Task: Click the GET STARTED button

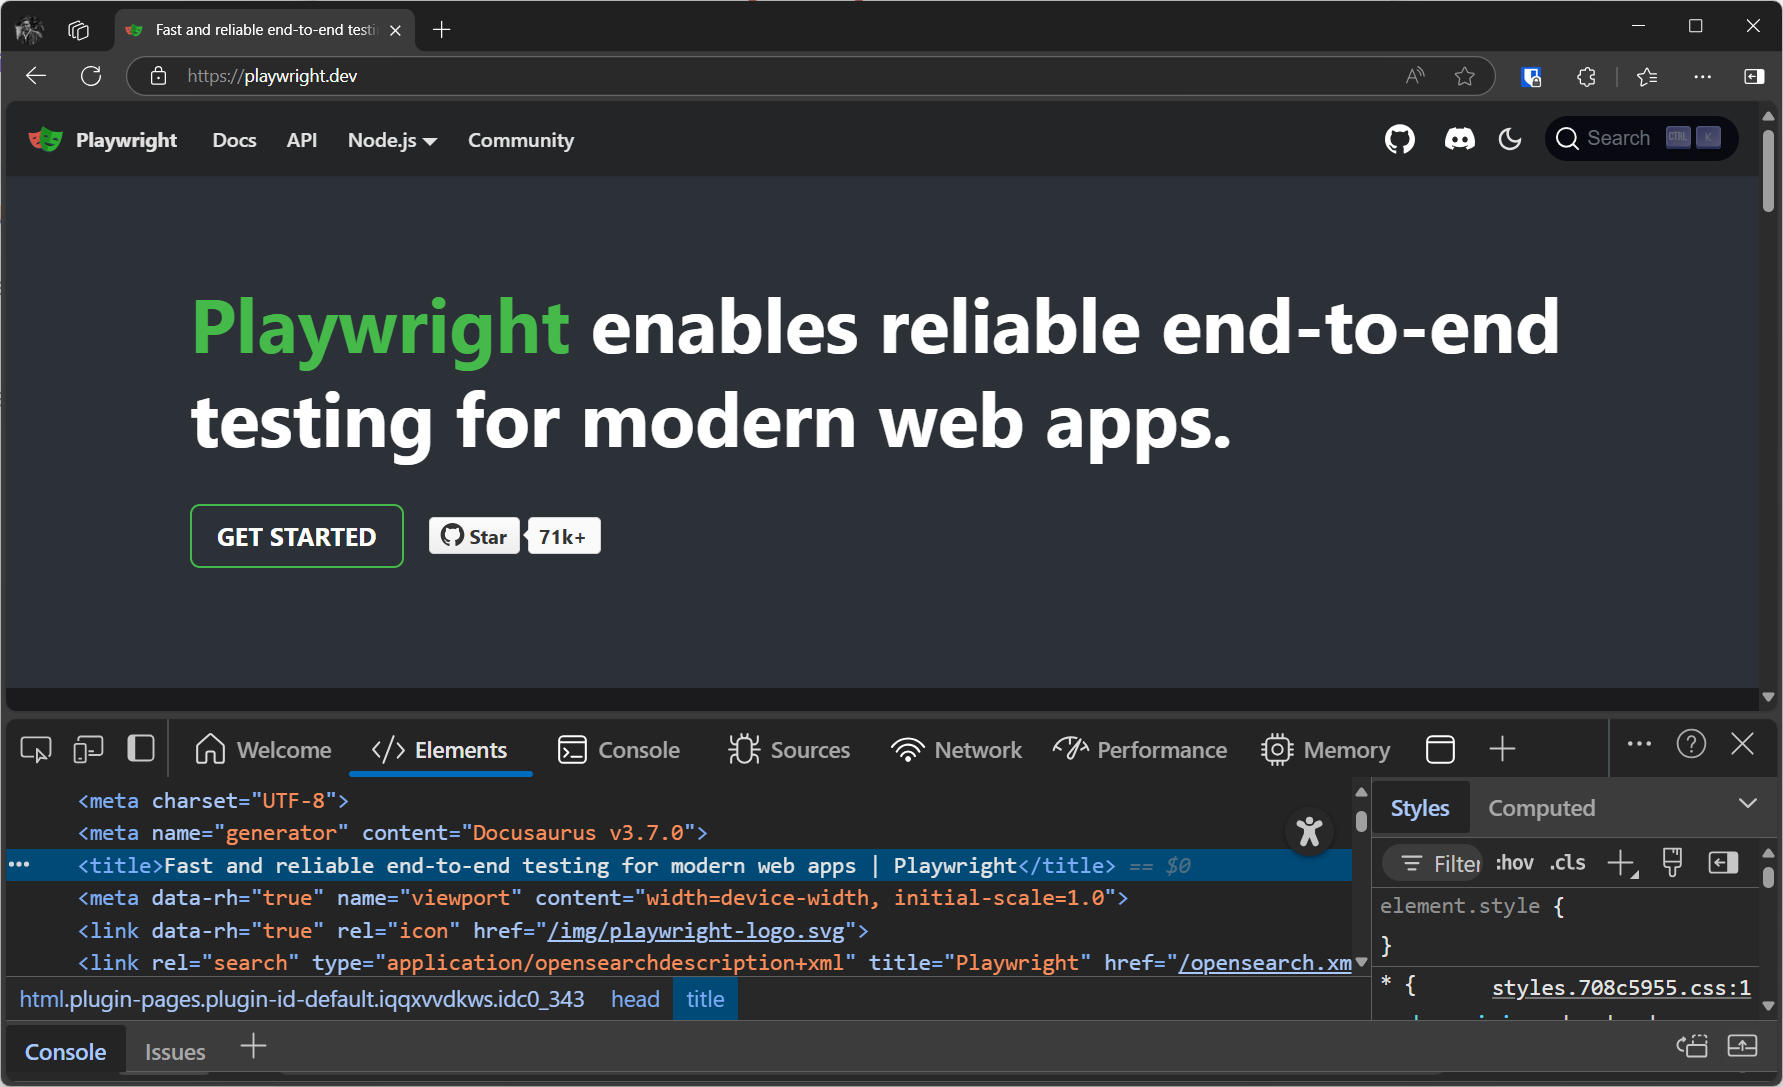Action: tap(297, 537)
